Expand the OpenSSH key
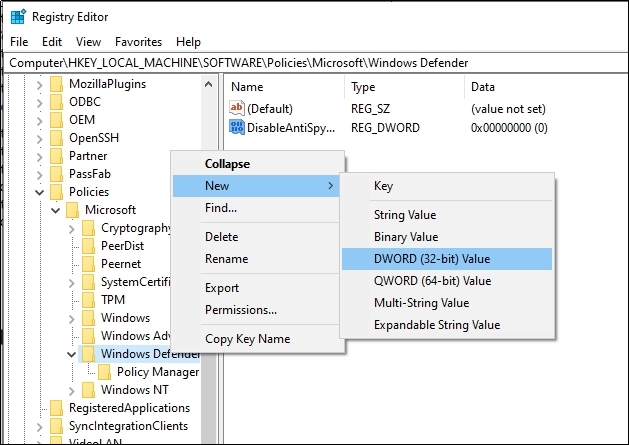Image resolution: width=629 pixels, height=445 pixels. (39, 139)
